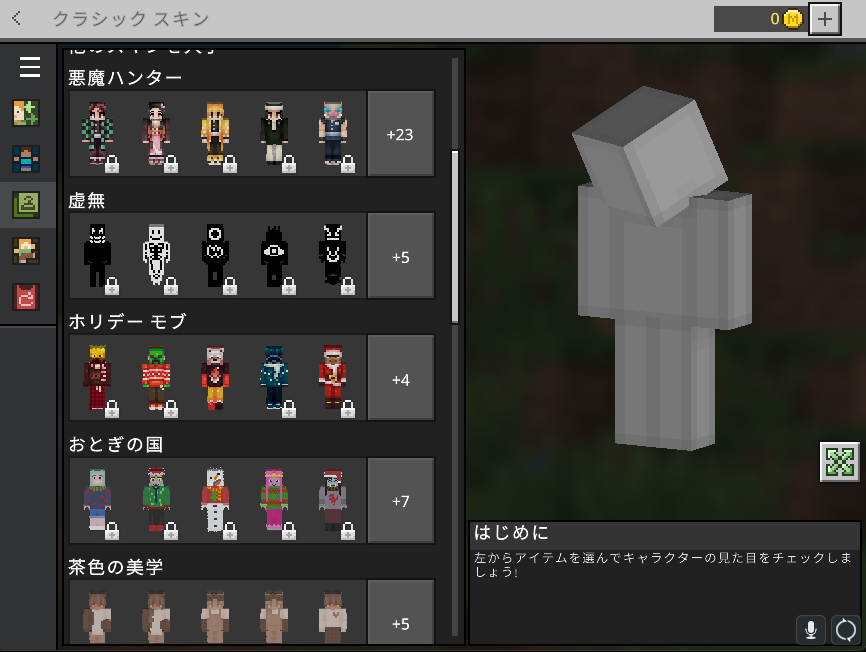This screenshot has height=652, width=866.
Task: Select the running Alex emote icon
Action: (26, 251)
